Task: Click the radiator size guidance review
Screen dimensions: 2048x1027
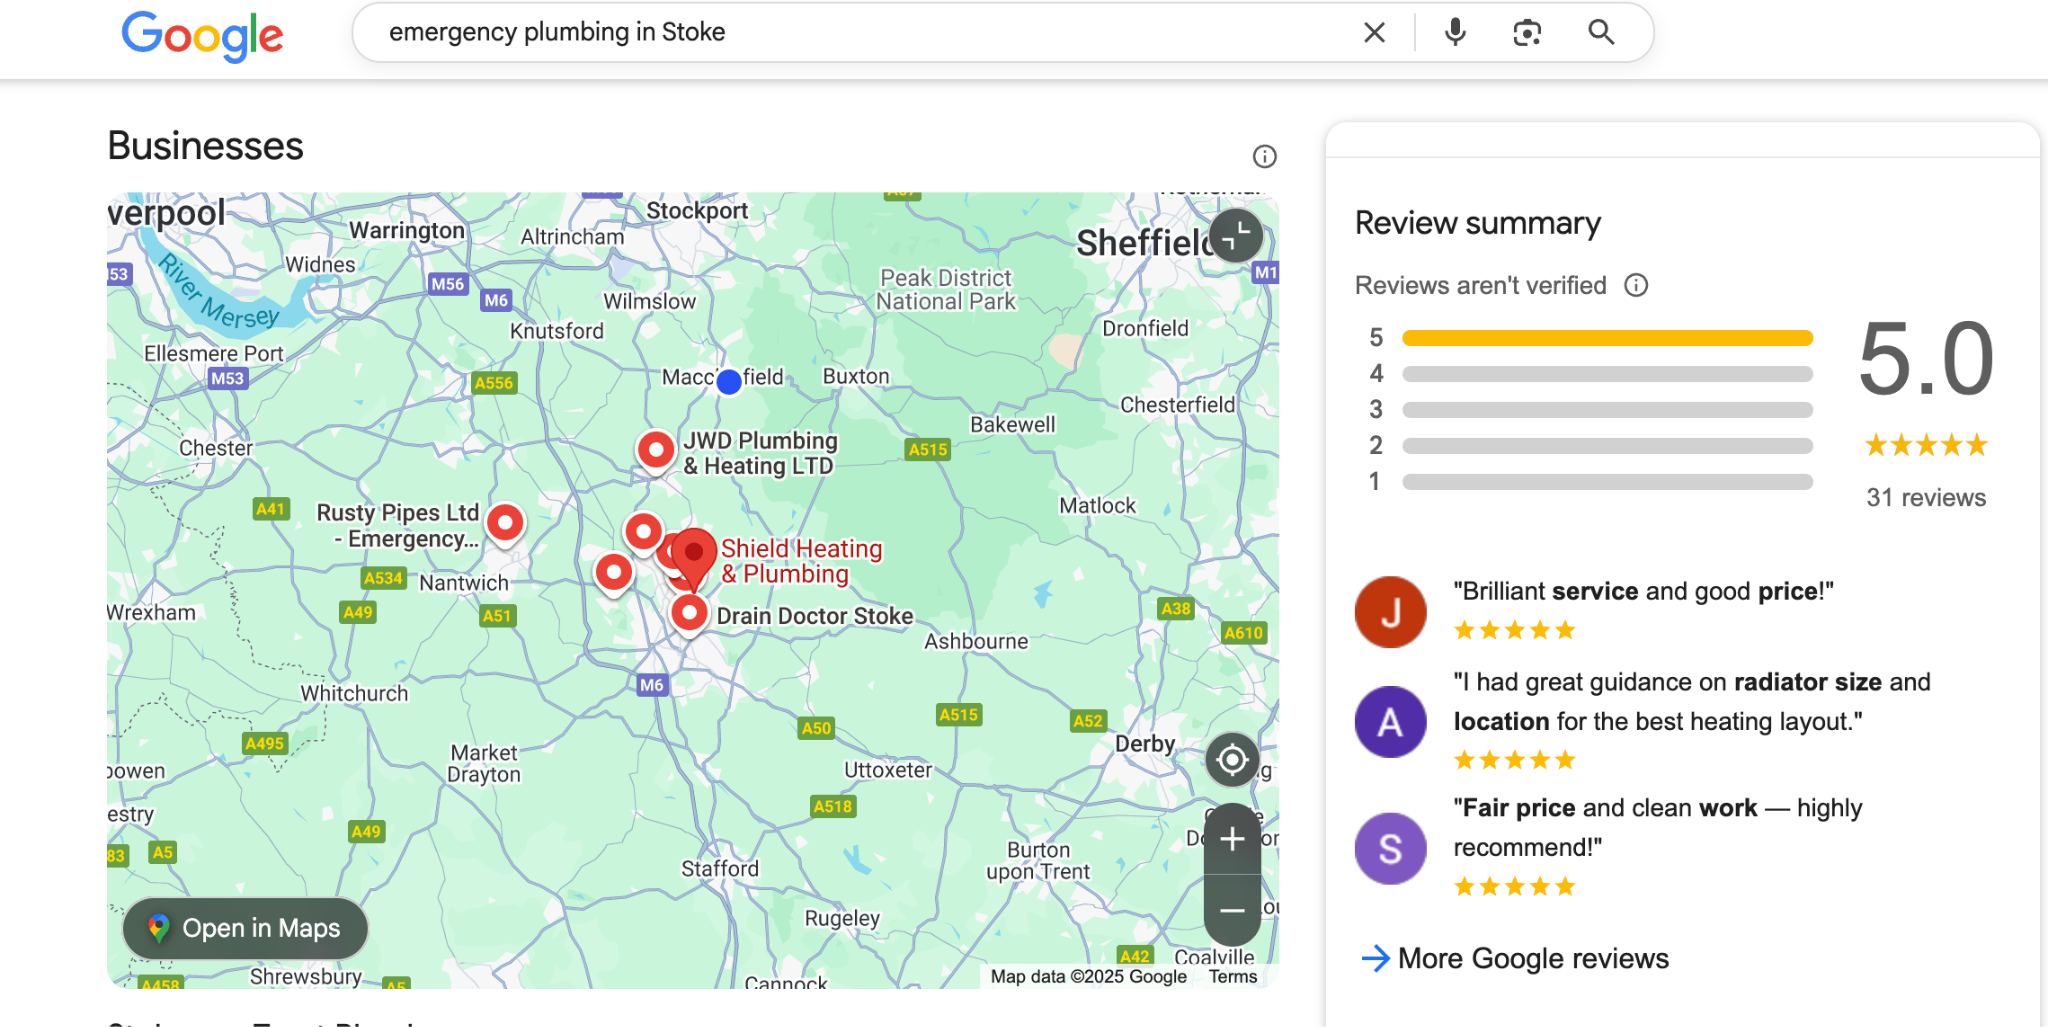Action: (x=1692, y=702)
